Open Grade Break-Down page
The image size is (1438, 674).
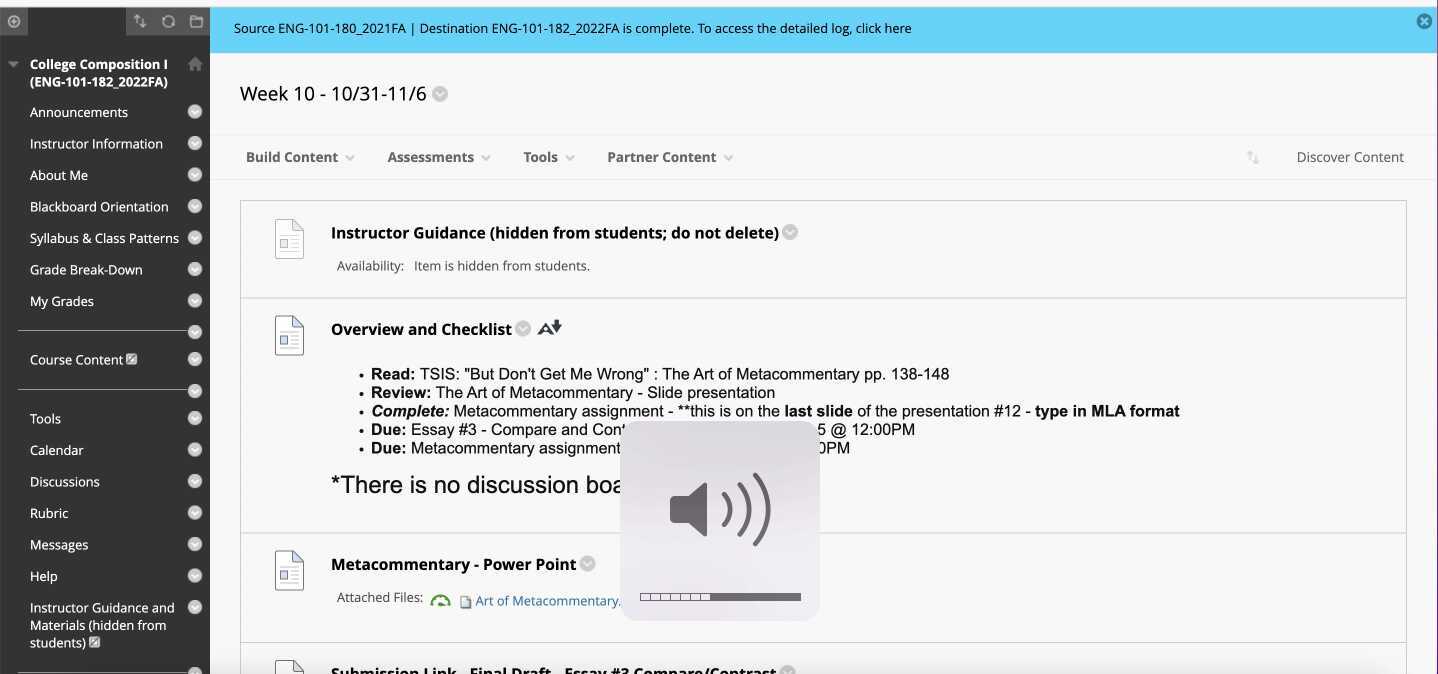86,270
